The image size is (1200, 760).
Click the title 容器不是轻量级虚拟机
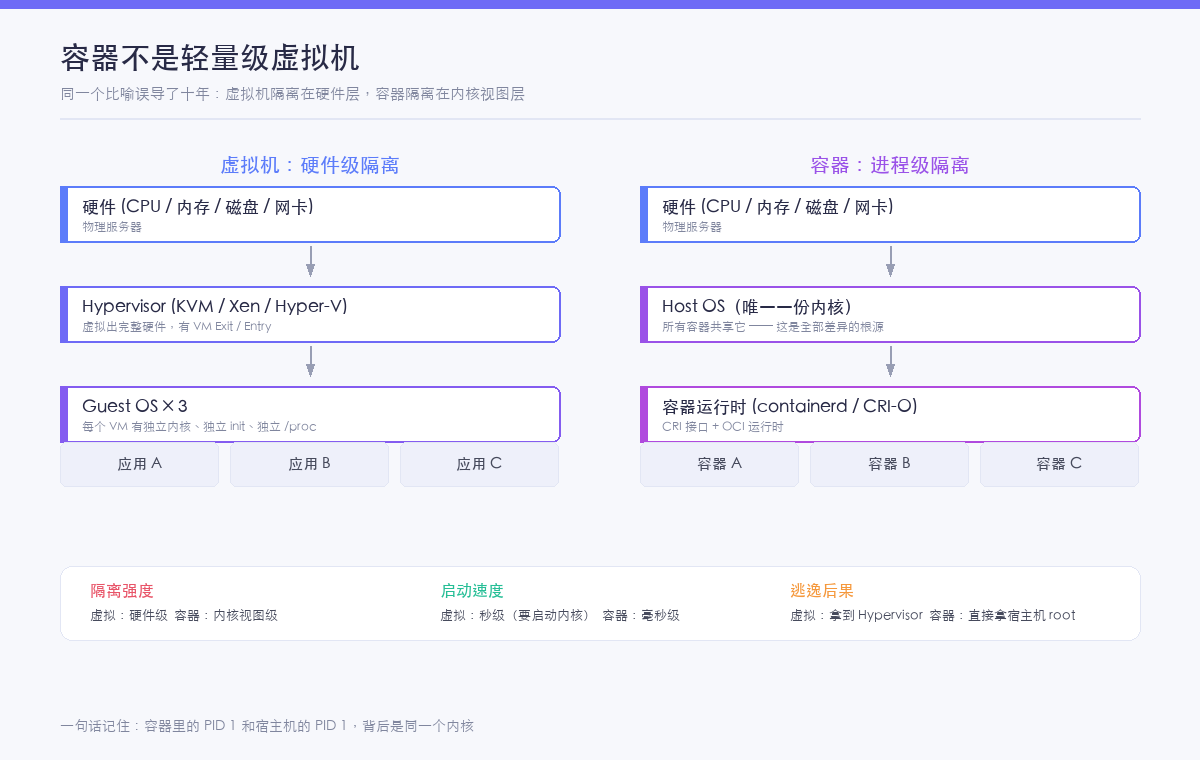pyautogui.click(x=210, y=58)
